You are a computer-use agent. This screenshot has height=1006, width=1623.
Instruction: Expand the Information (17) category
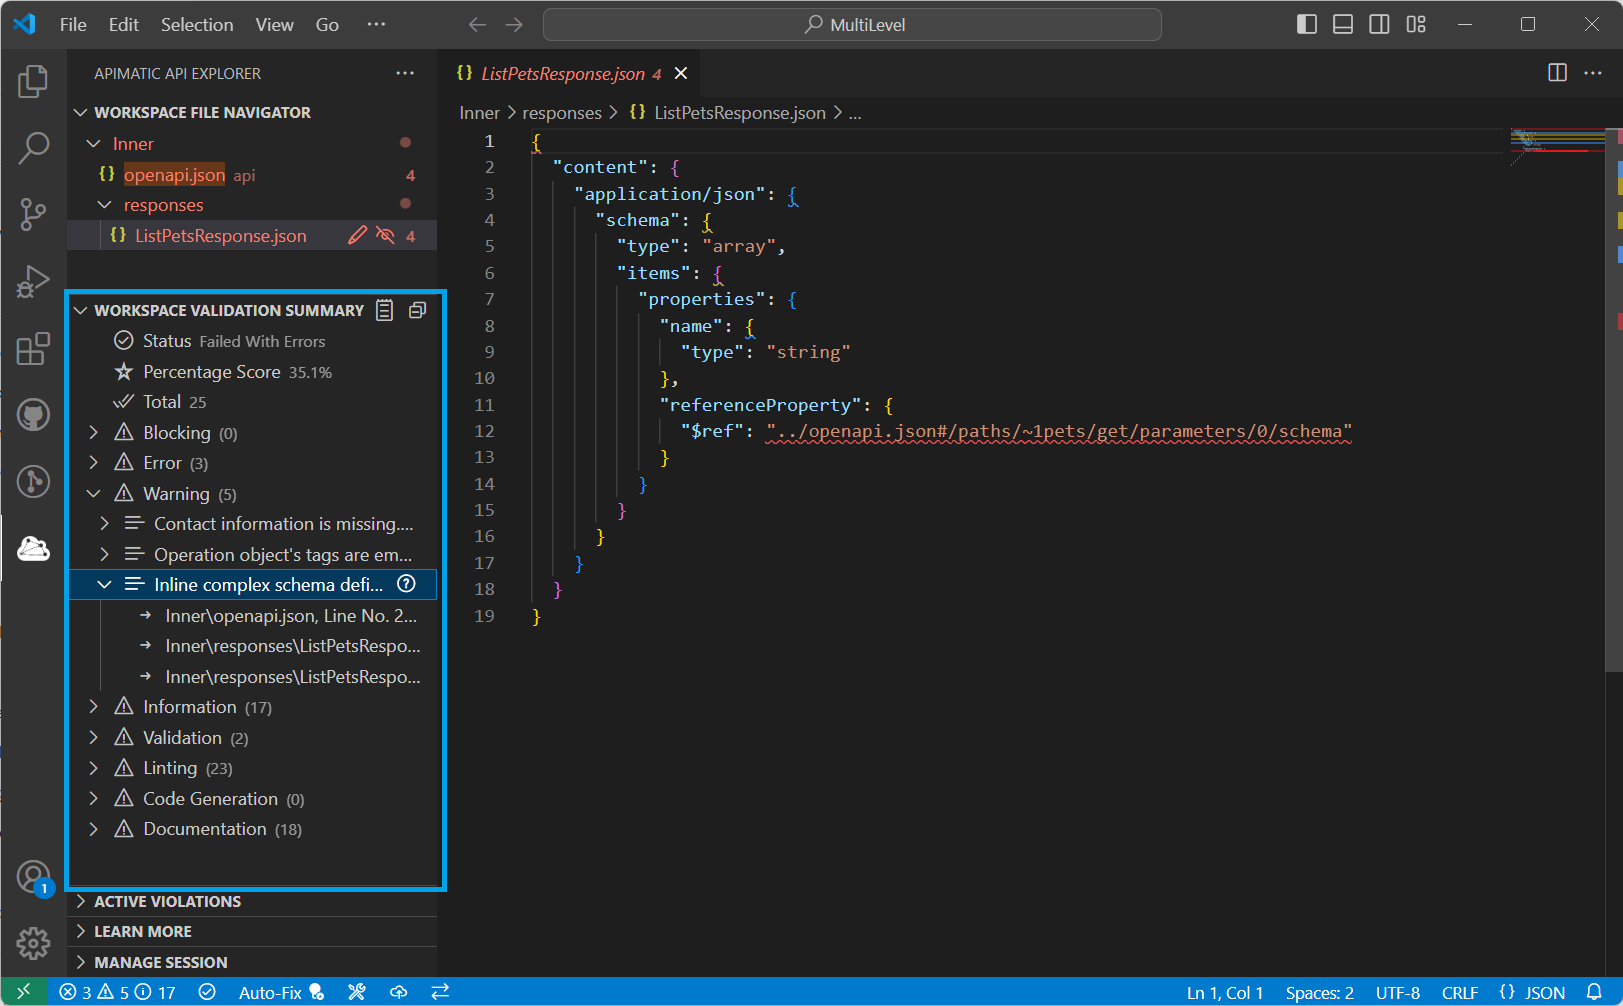point(93,707)
